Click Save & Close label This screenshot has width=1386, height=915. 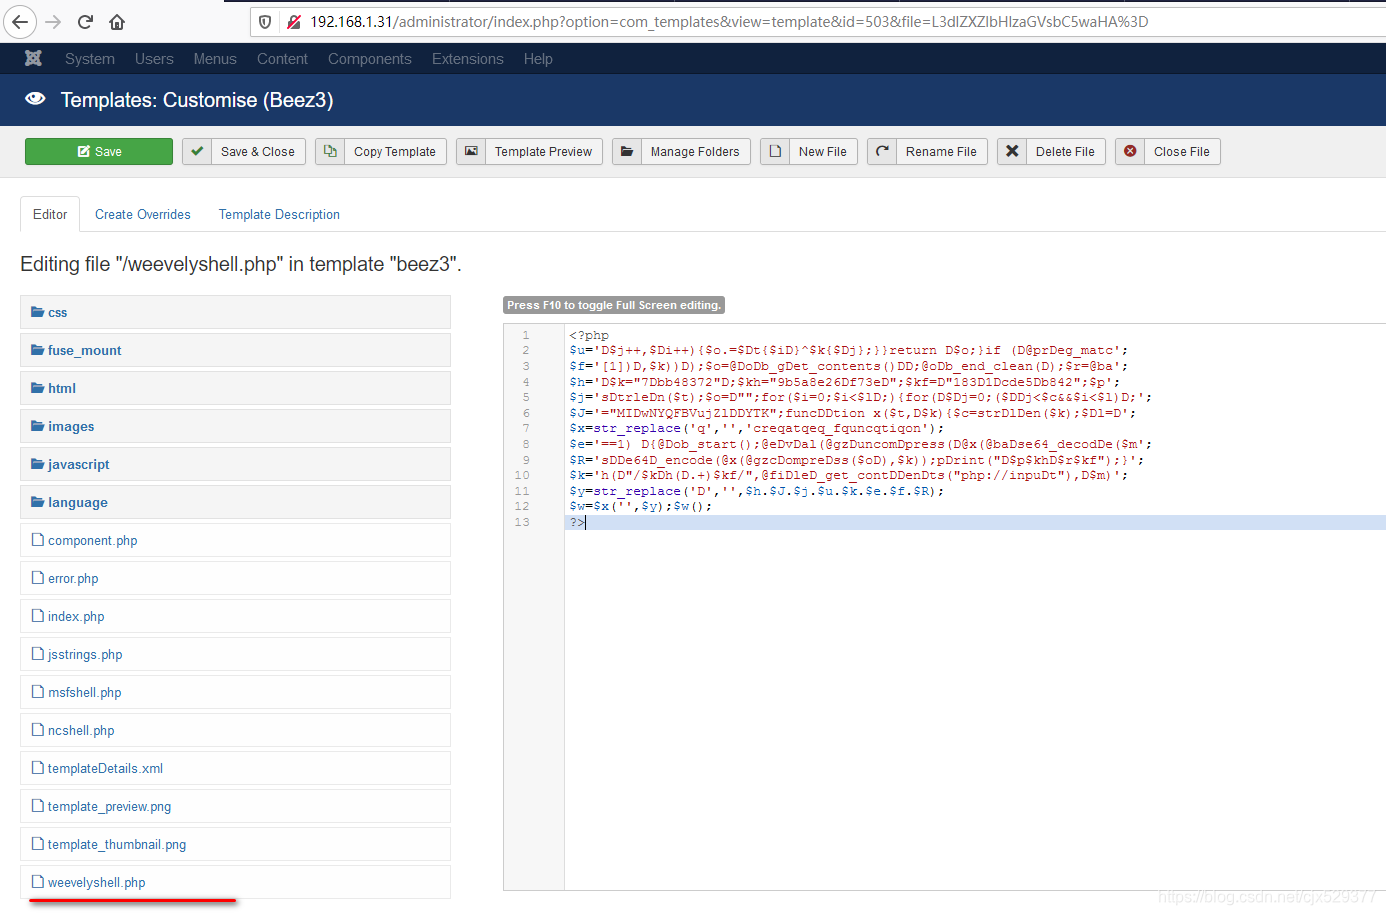[258, 152]
